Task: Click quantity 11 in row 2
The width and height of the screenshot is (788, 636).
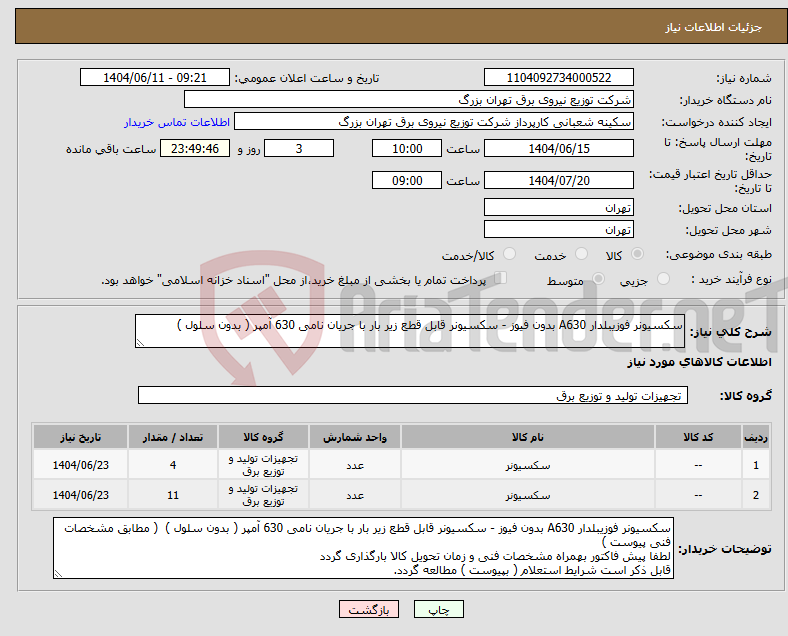Action: 173,495
